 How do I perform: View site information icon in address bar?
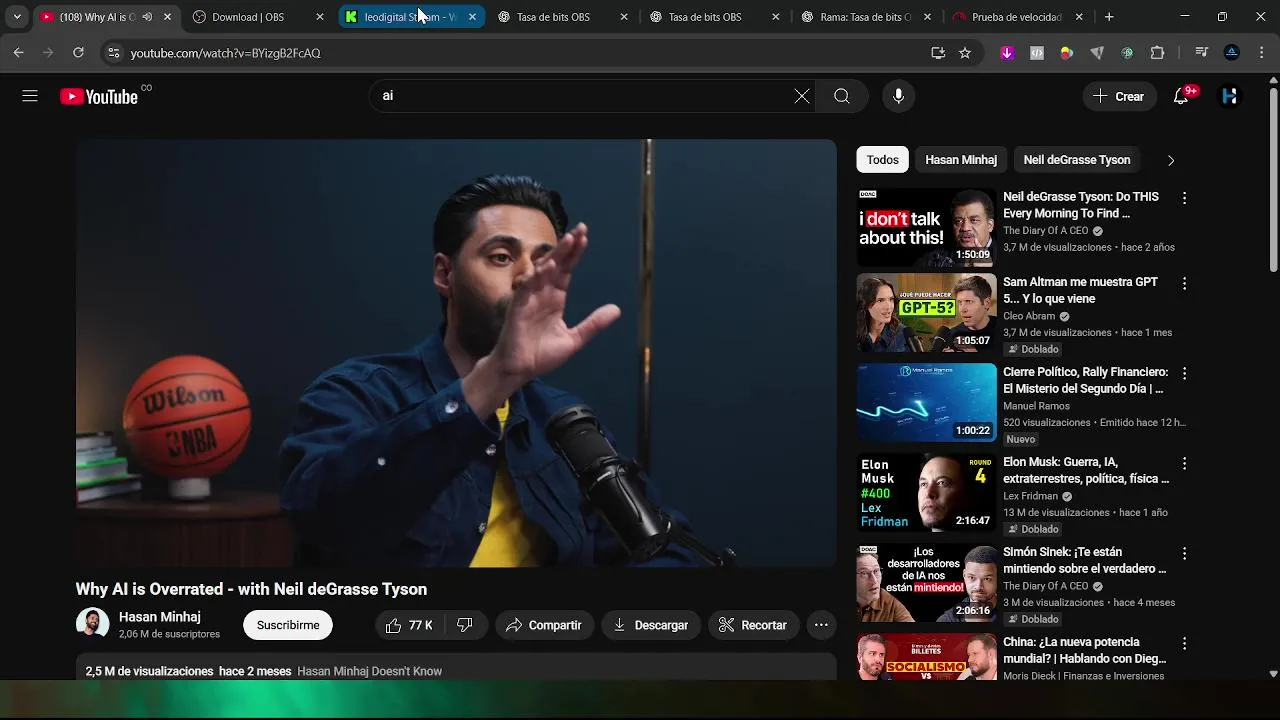pyautogui.click(x=113, y=53)
